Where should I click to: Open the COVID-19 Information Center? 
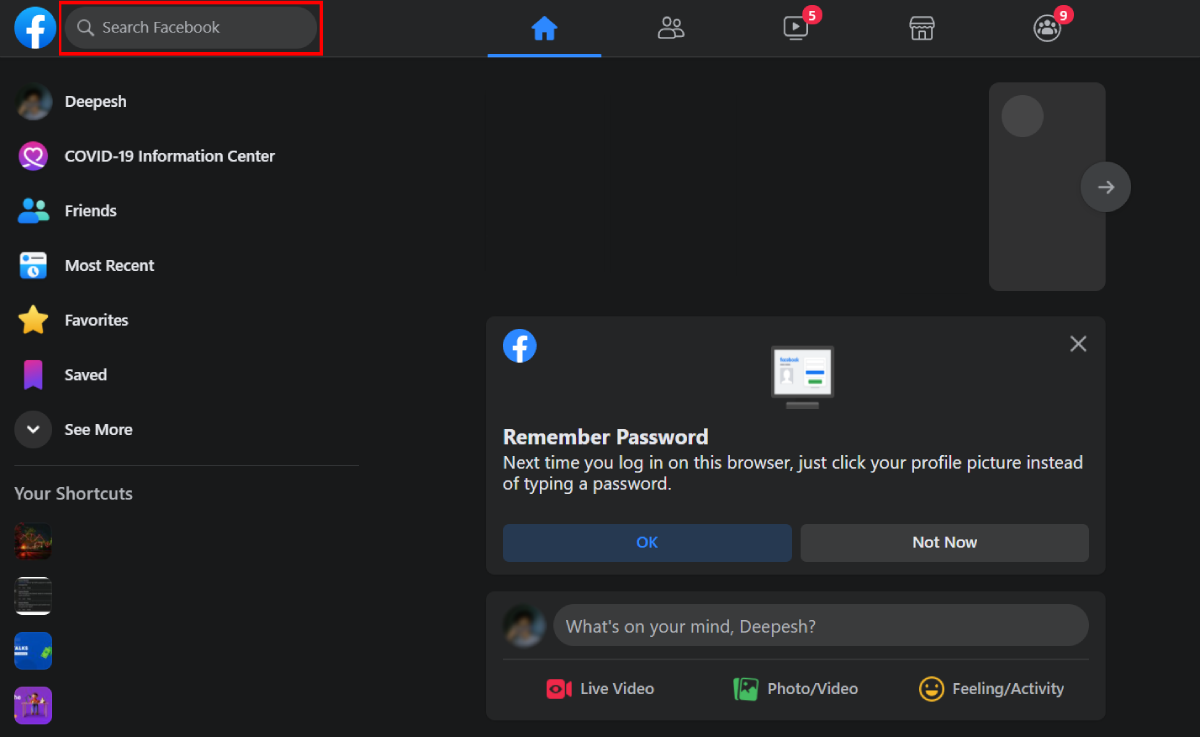169,156
